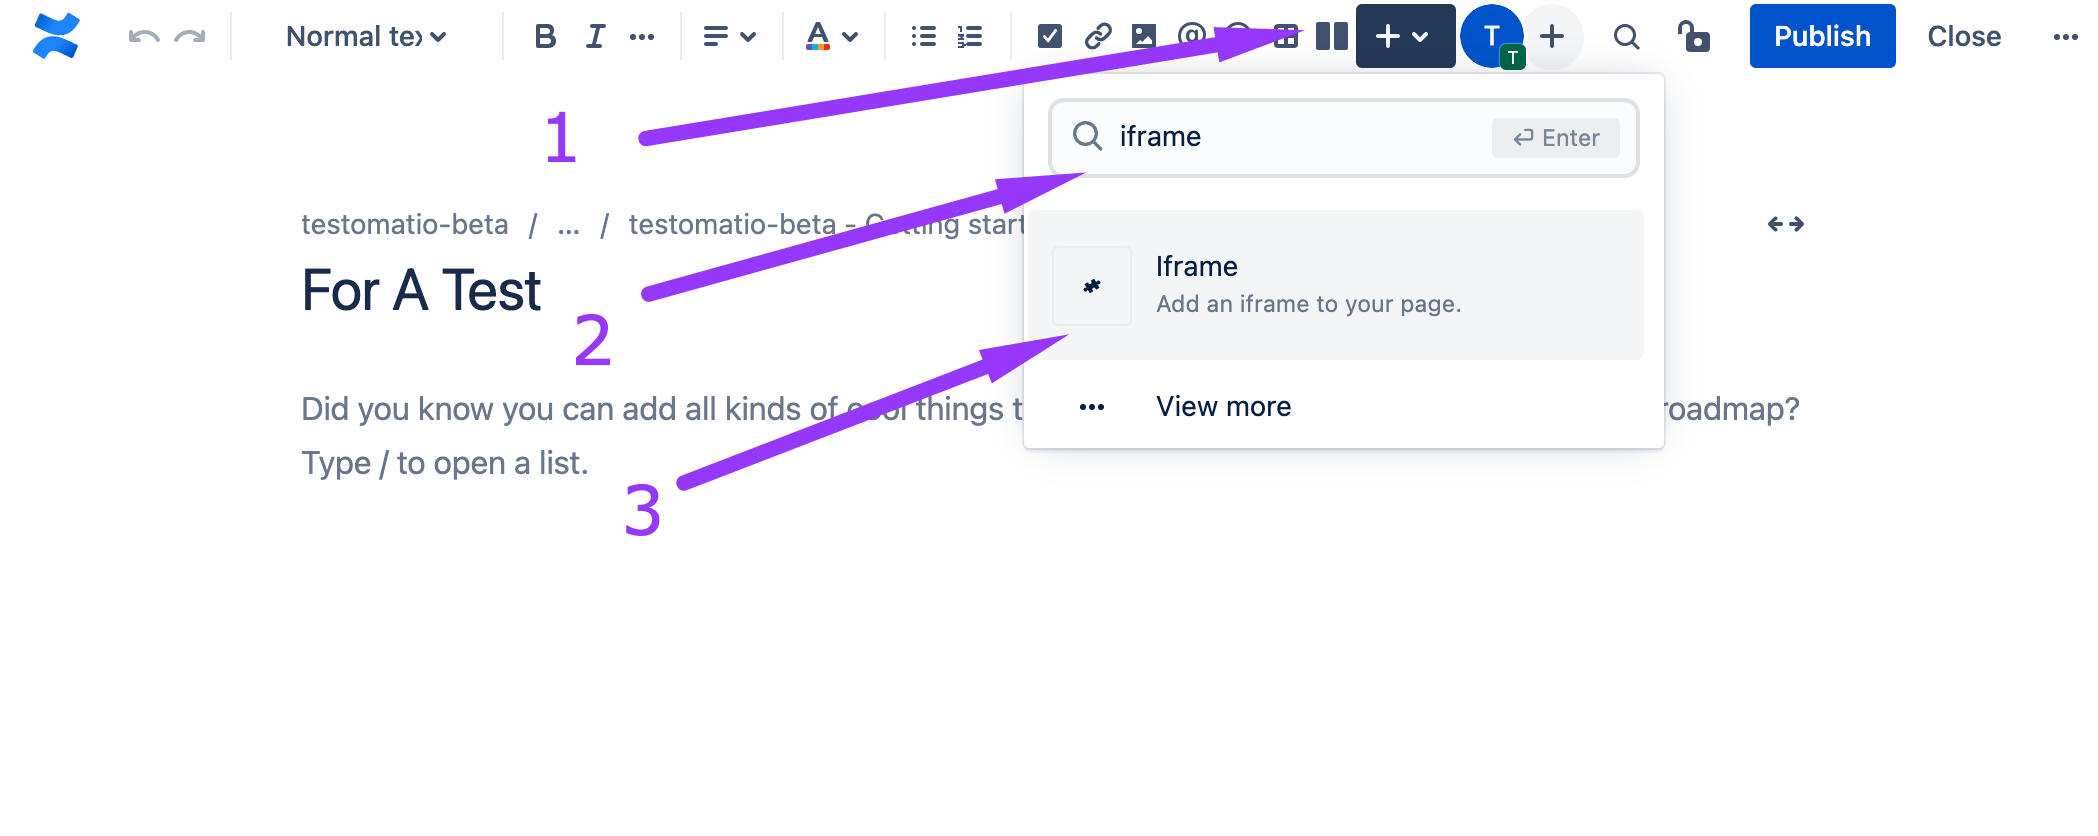2098x836 pixels.
Task: Open the text color picker
Action: pyautogui.click(x=831, y=37)
